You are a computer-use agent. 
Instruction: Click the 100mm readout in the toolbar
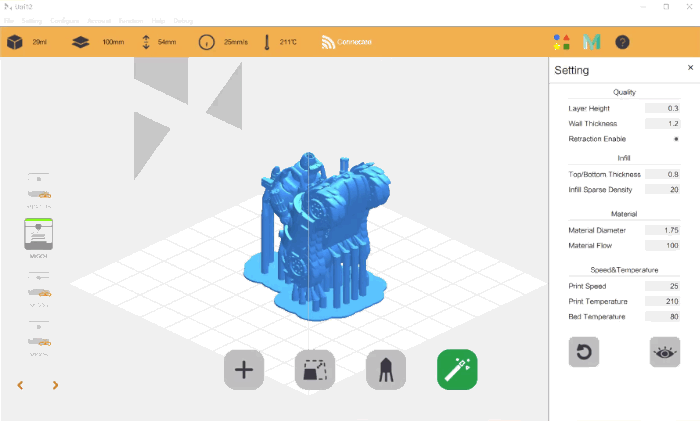(x=113, y=42)
